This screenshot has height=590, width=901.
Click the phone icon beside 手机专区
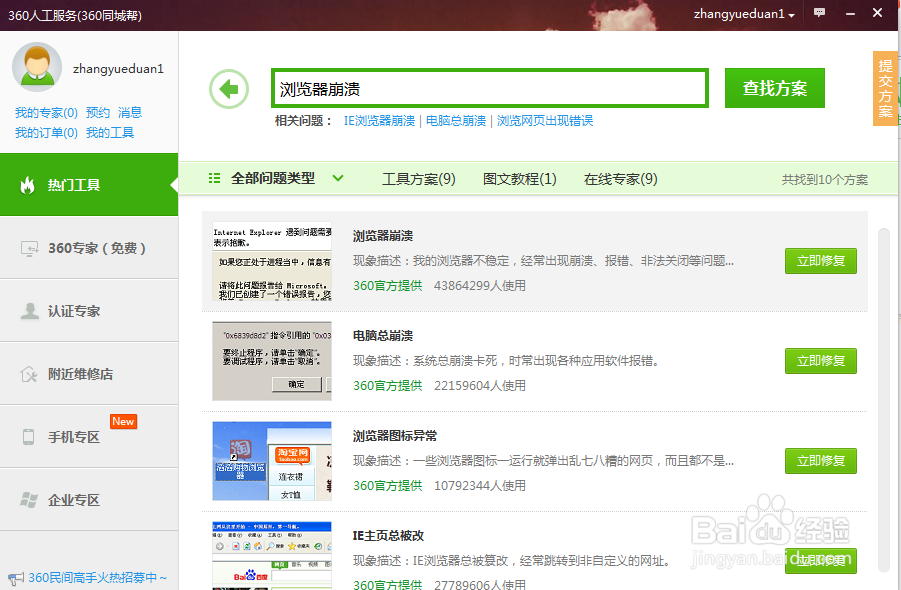pos(28,437)
